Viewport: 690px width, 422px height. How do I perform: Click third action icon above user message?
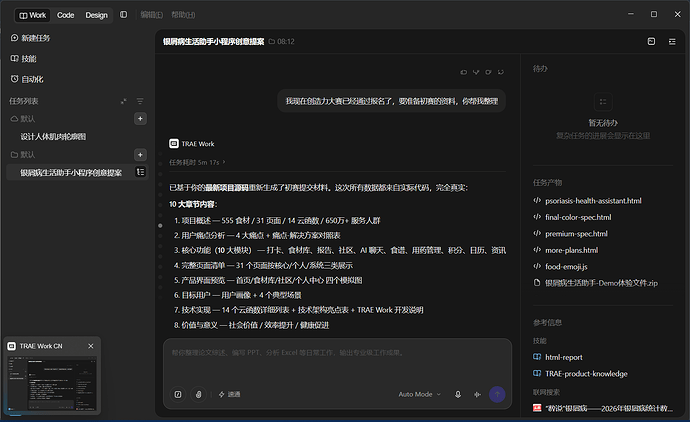pyautogui.click(x=488, y=72)
